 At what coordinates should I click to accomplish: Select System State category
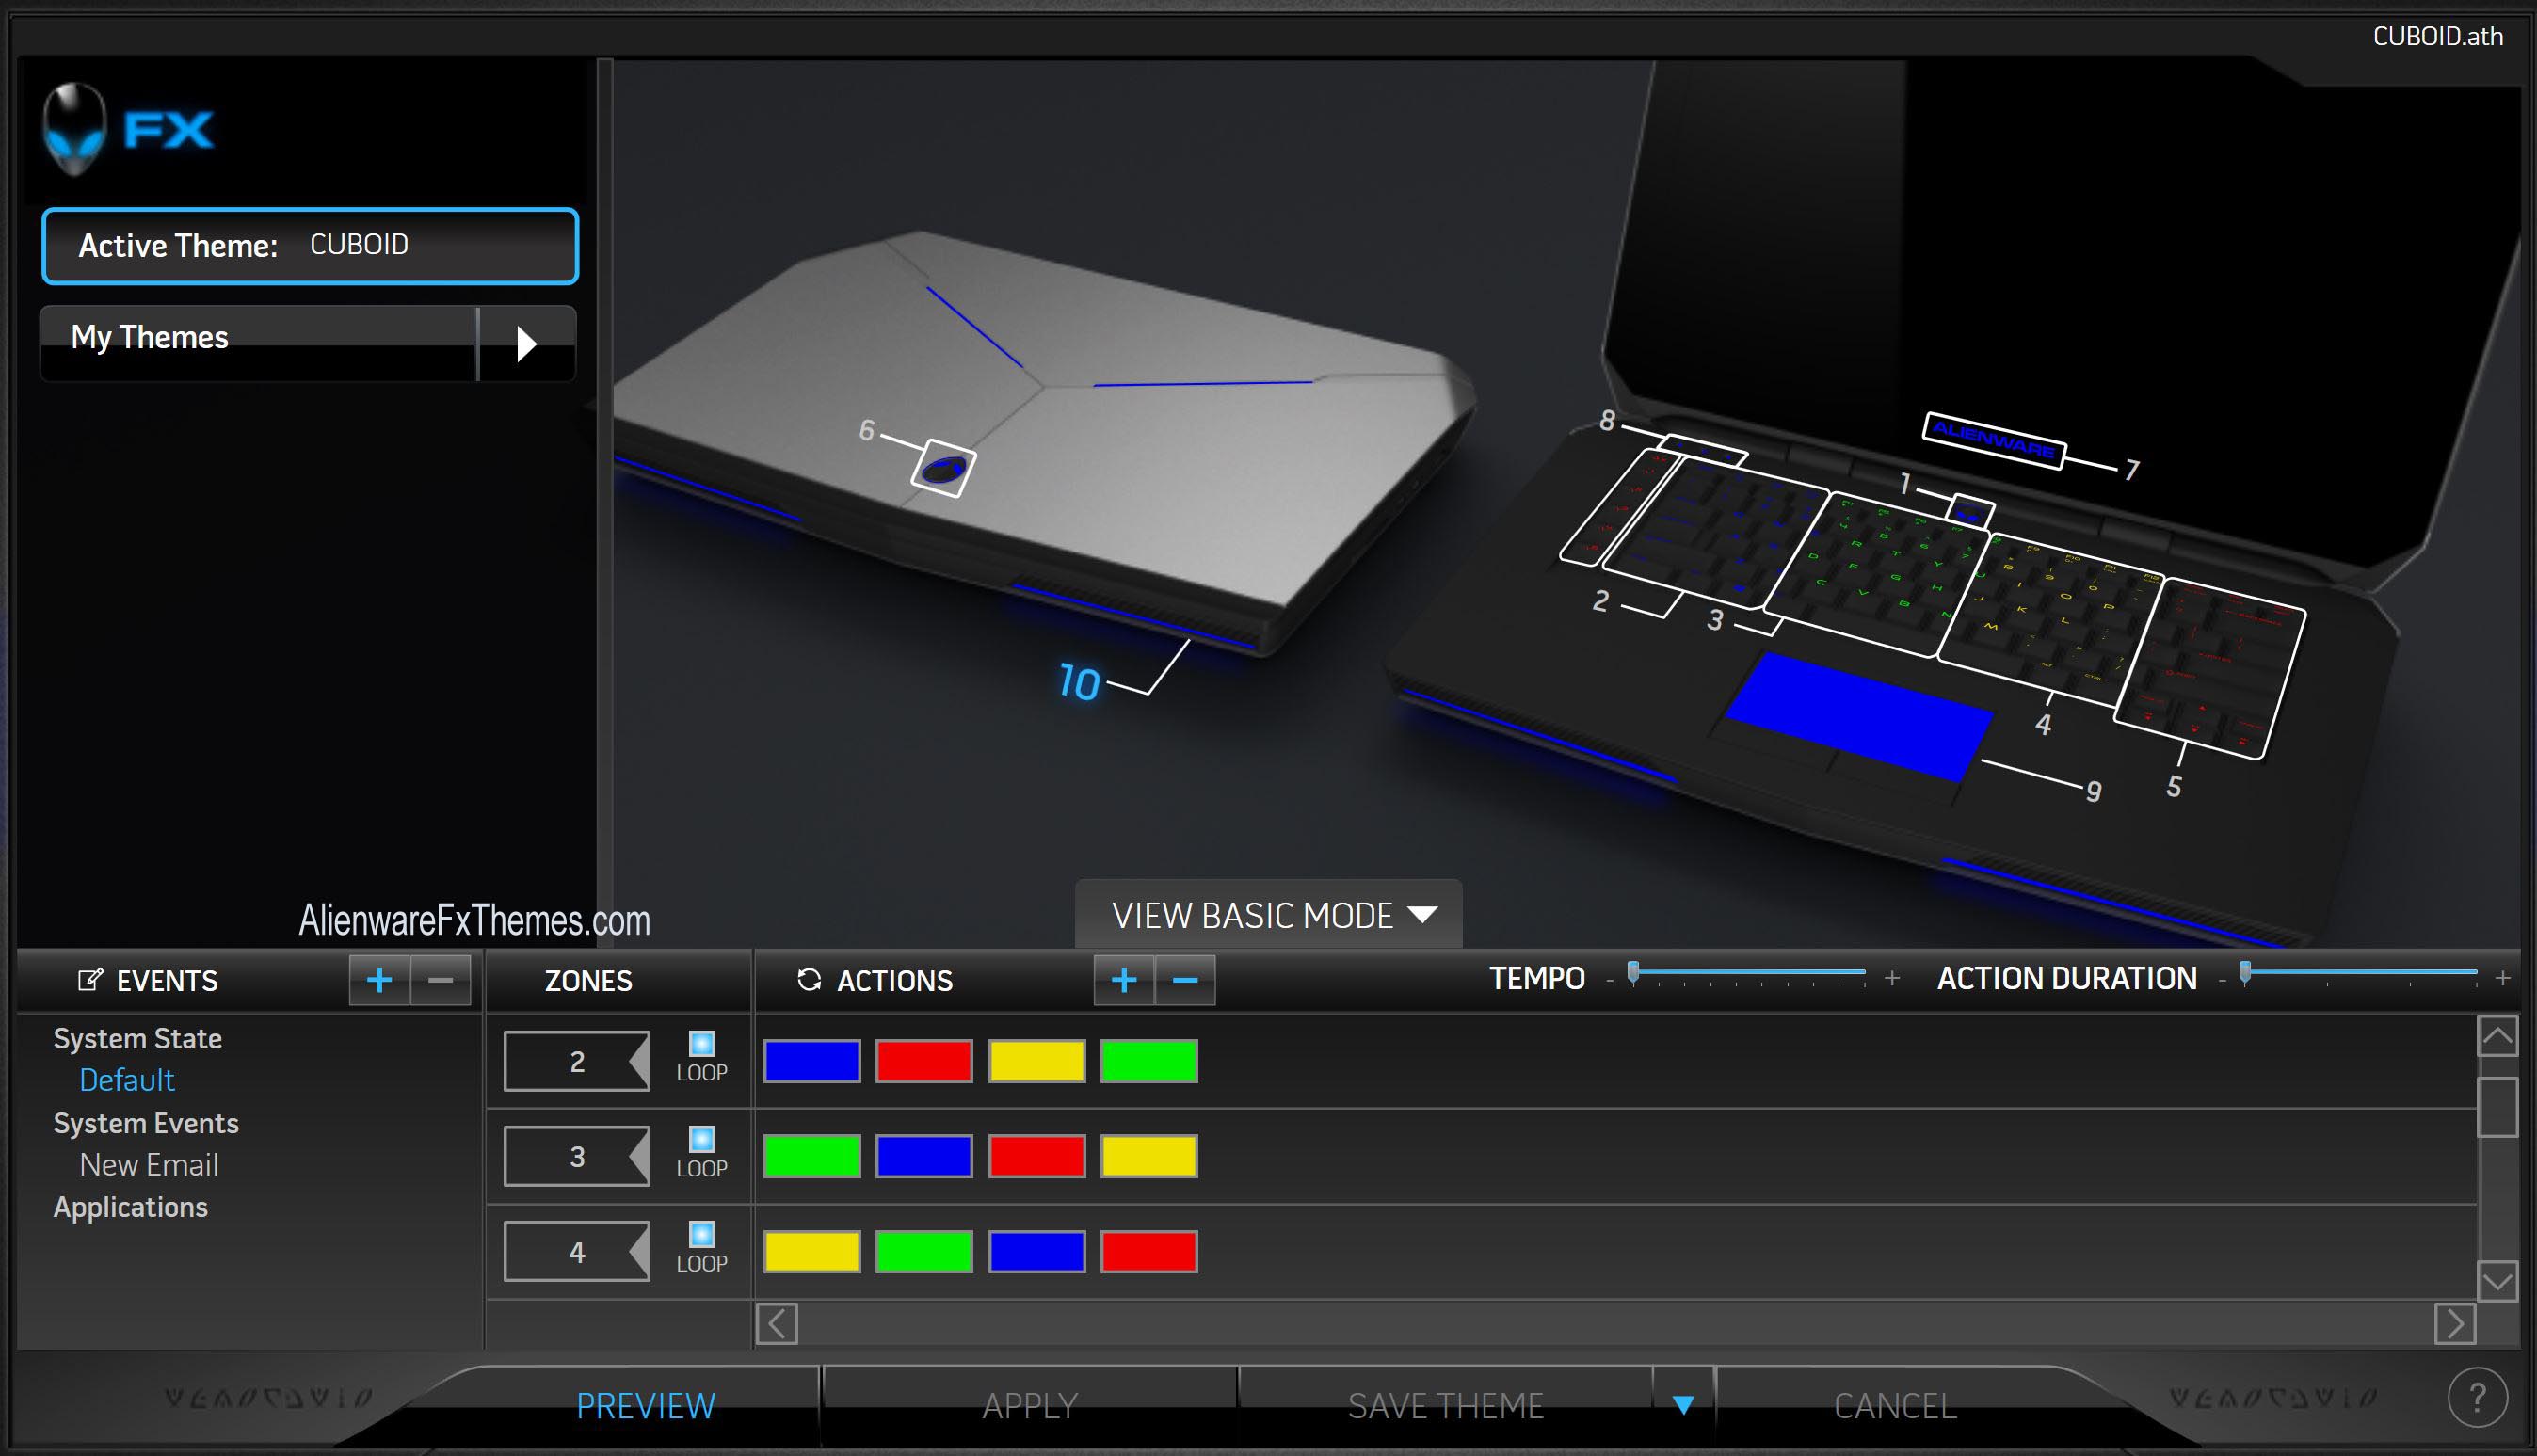pos(137,1038)
